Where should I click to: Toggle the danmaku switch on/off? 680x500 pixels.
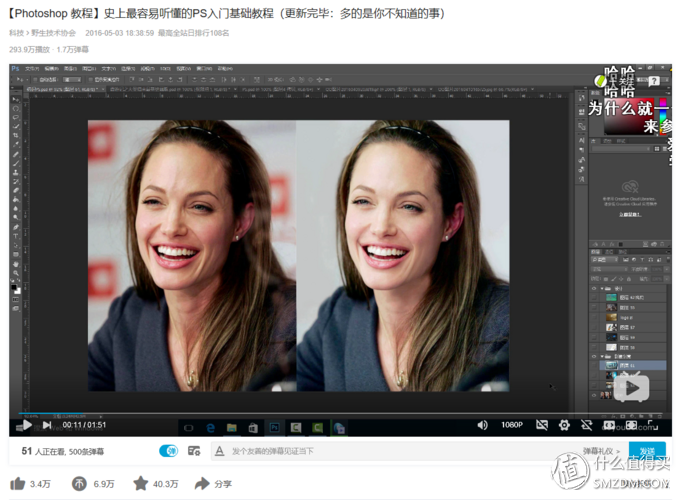(169, 451)
